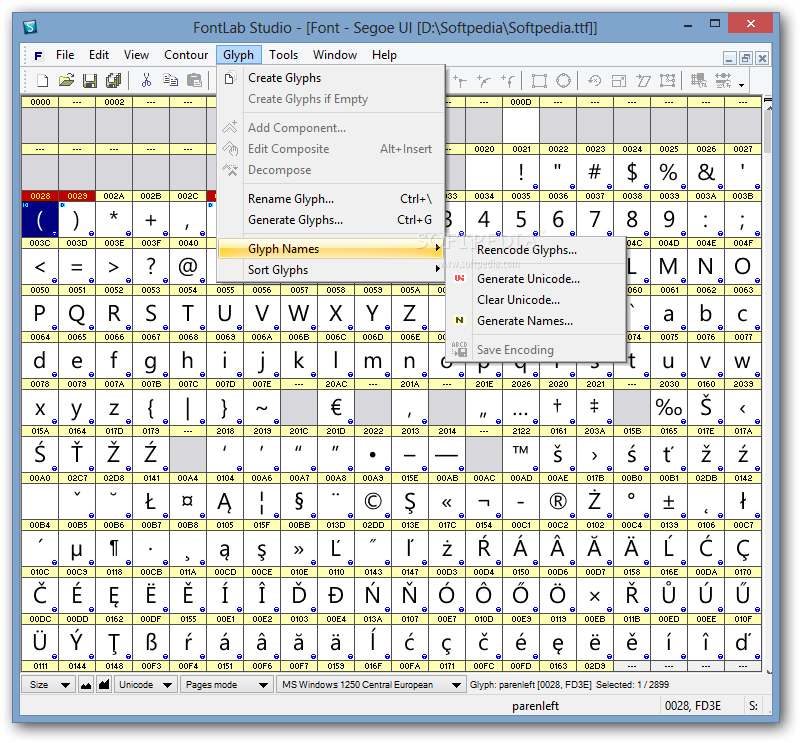800x743 pixels.
Task: Click the "parenleft" status bar text
Action: pyautogui.click(x=535, y=706)
